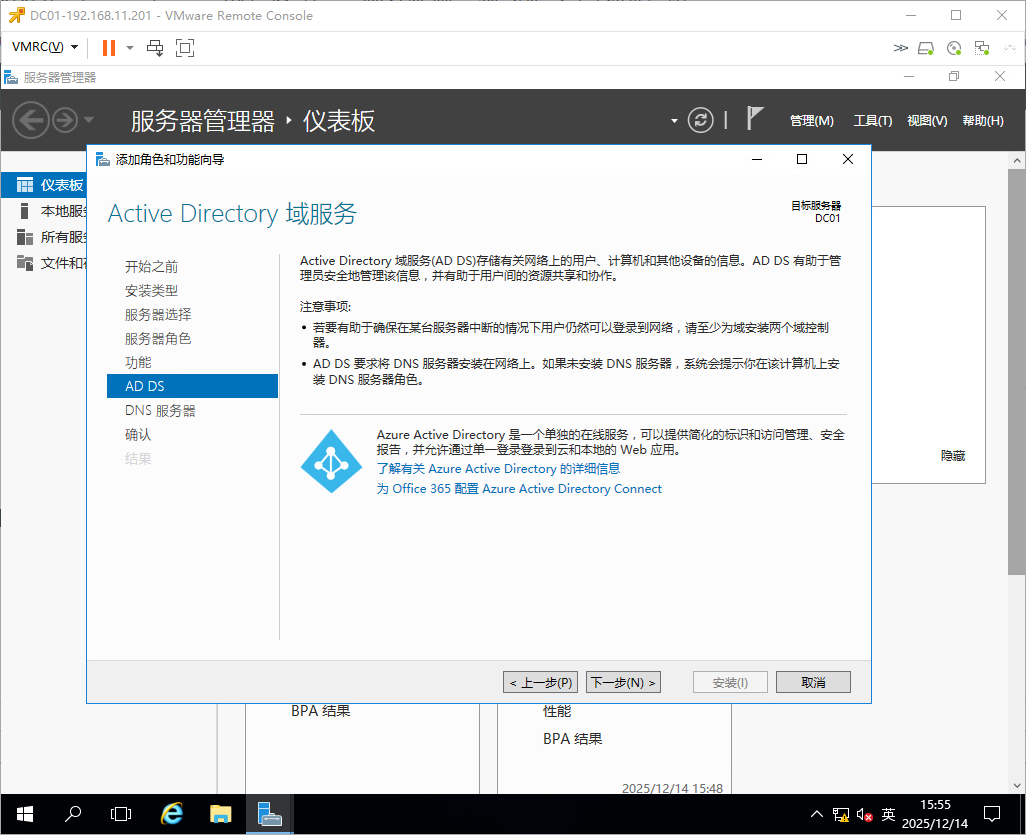Click the network status tray icon

(841, 815)
